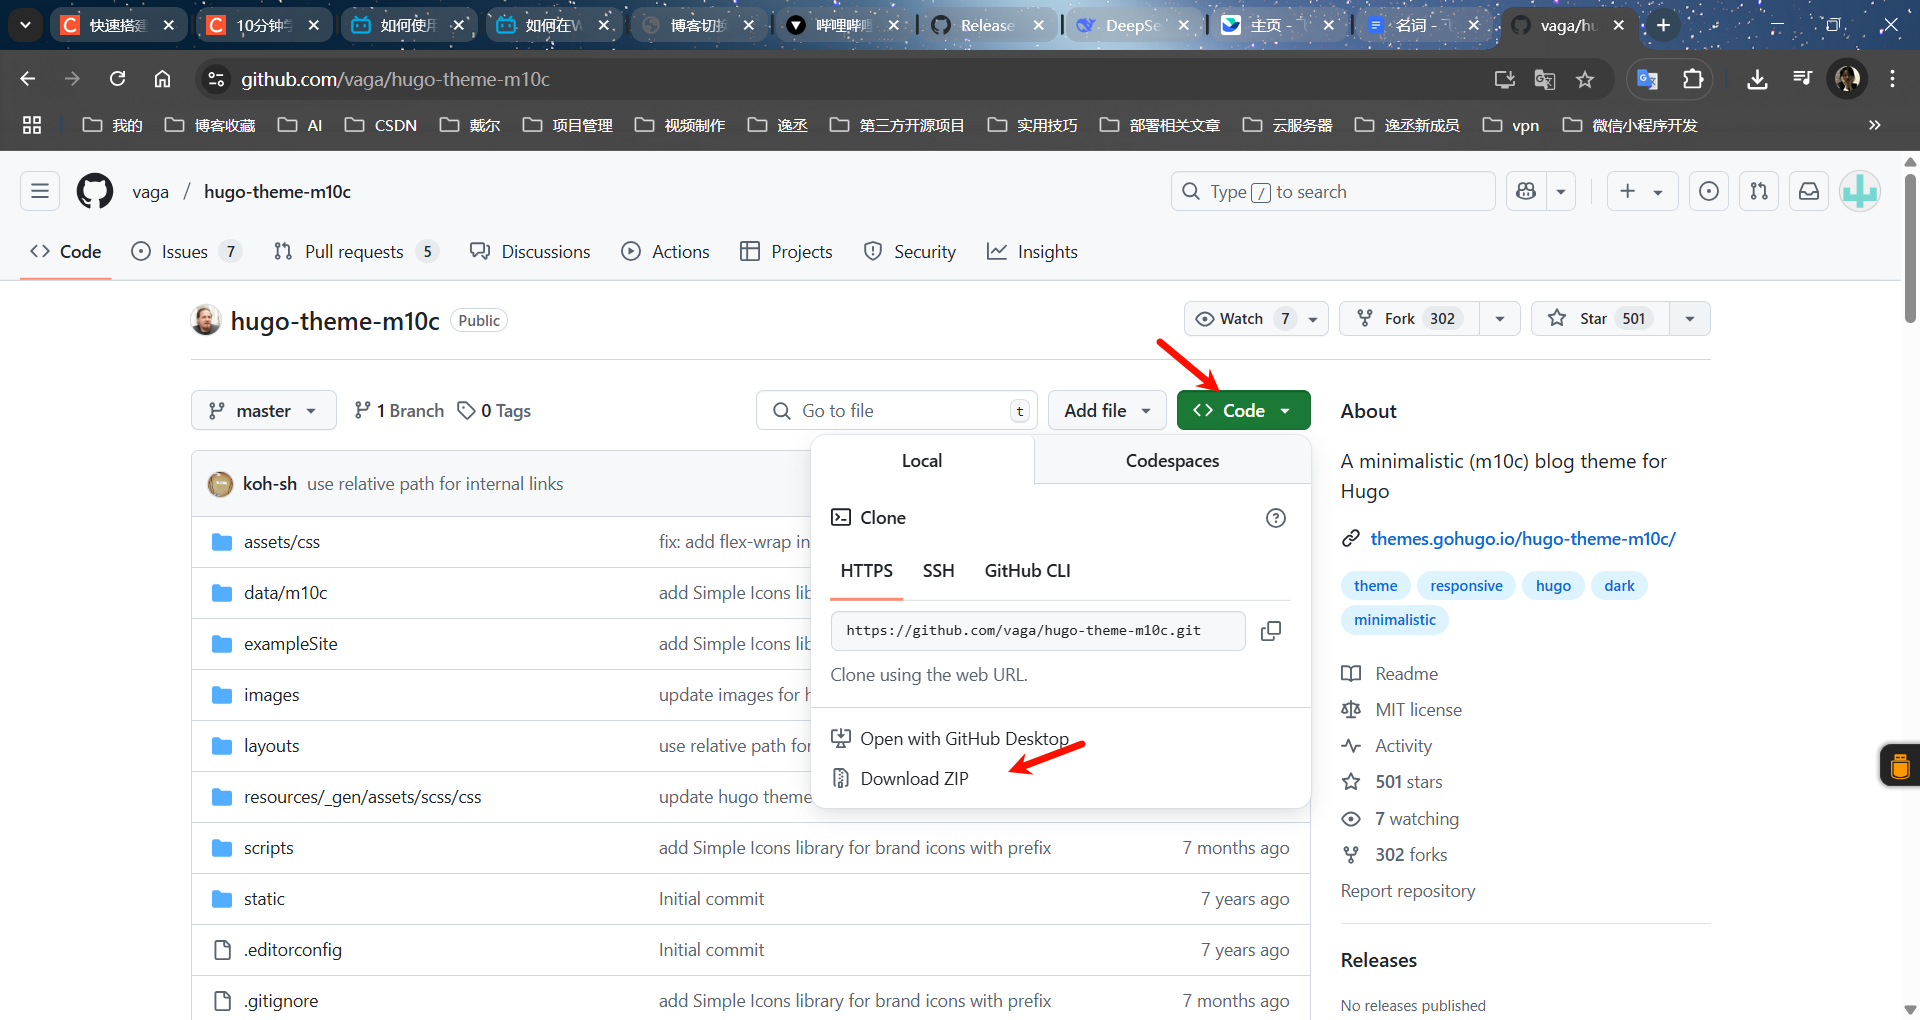Image resolution: width=1920 pixels, height=1020 pixels.
Task: Expand the create new plus dropdown
Action: [x=1642, y=191]
